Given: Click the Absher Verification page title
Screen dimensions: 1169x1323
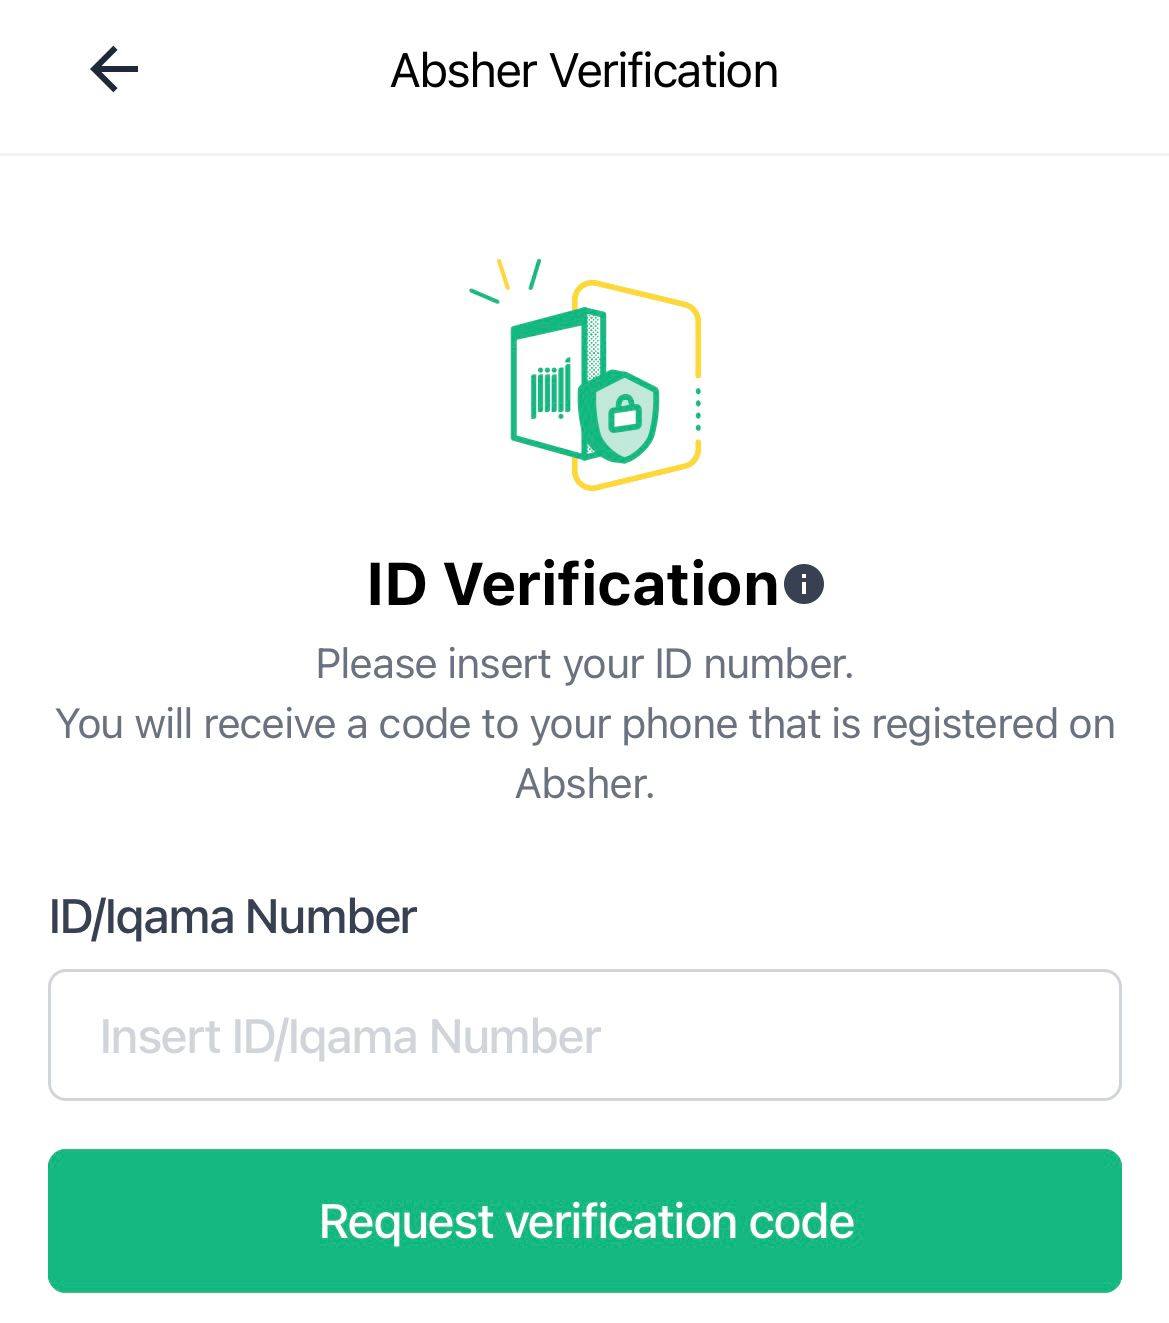Looking at the screenshot, I should 584,71.
